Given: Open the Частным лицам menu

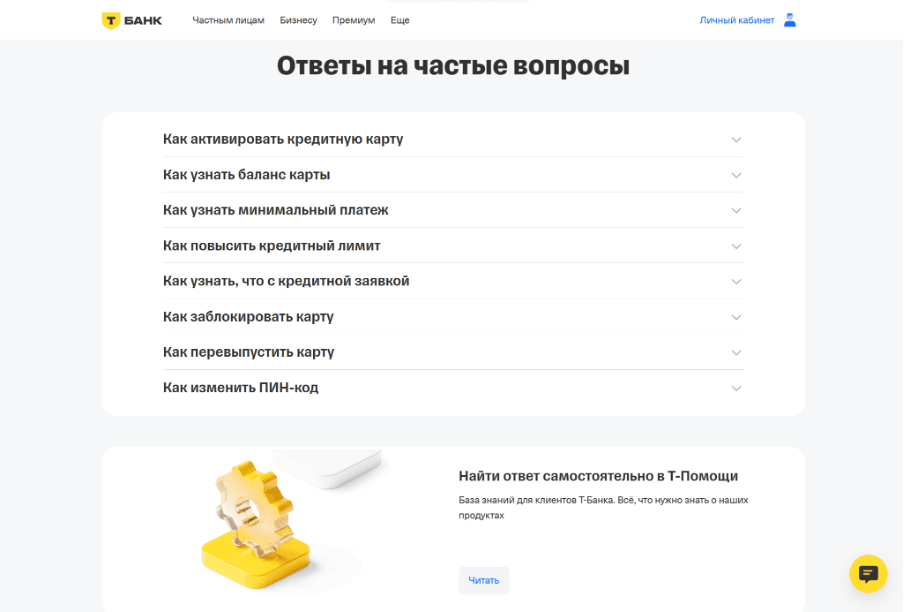Looking at the screenshot, I should [x=228, y=20].
